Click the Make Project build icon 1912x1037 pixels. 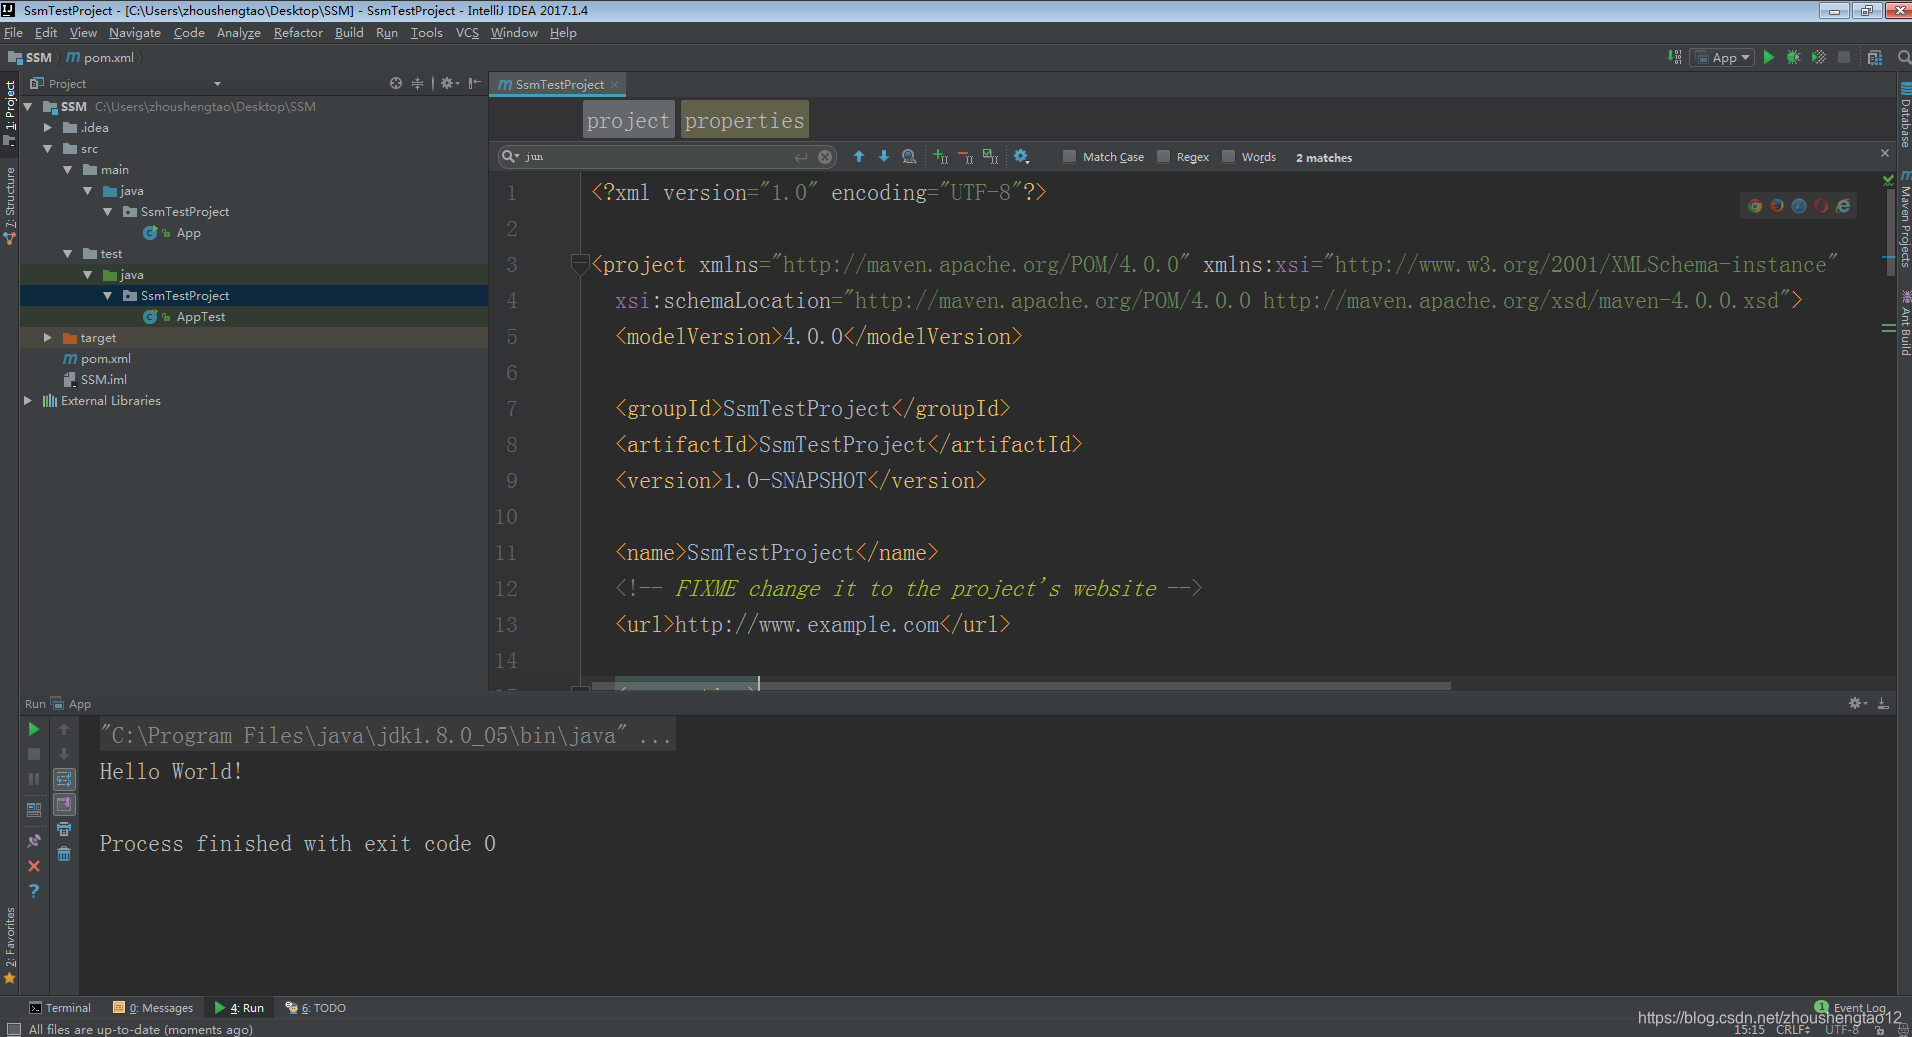click(1674, 57)
